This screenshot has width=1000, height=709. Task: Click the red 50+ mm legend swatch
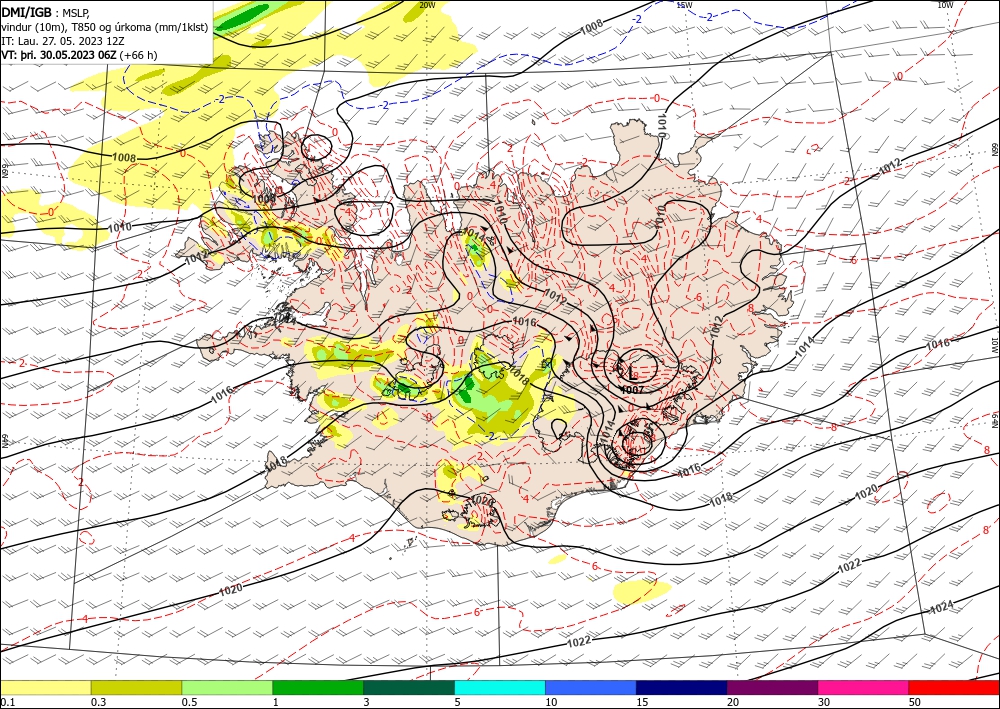pyautogui.click(x=954, y=687)
